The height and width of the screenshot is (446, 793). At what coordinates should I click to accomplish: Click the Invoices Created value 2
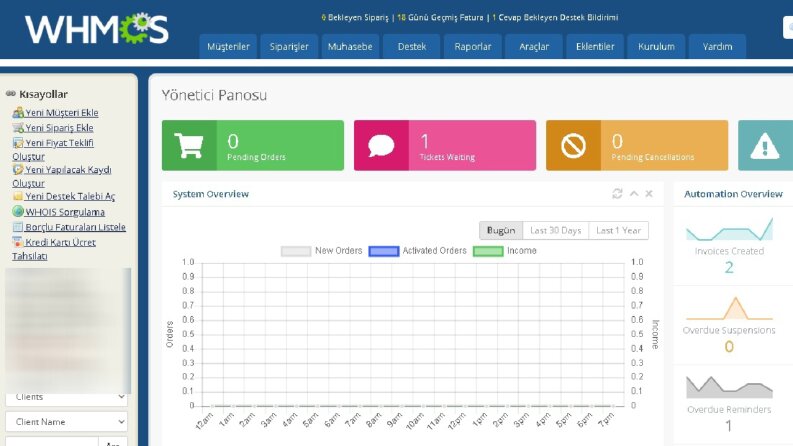tap(729, 267)
